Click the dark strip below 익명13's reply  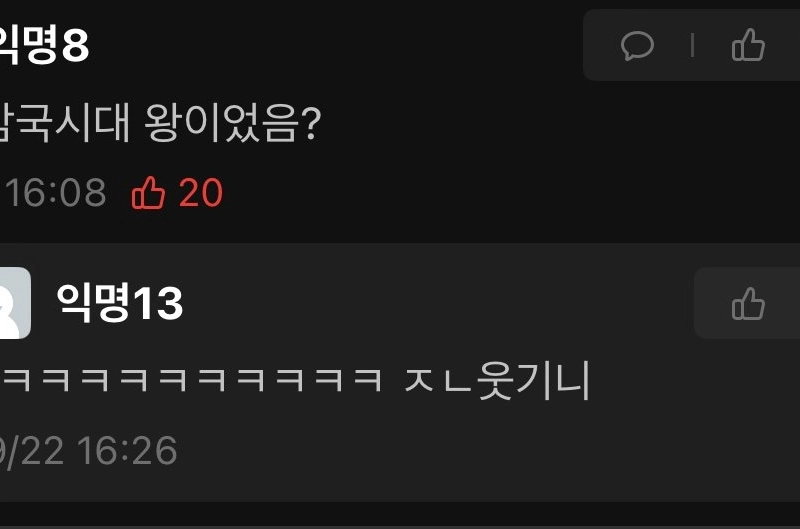tap(400, 514)
